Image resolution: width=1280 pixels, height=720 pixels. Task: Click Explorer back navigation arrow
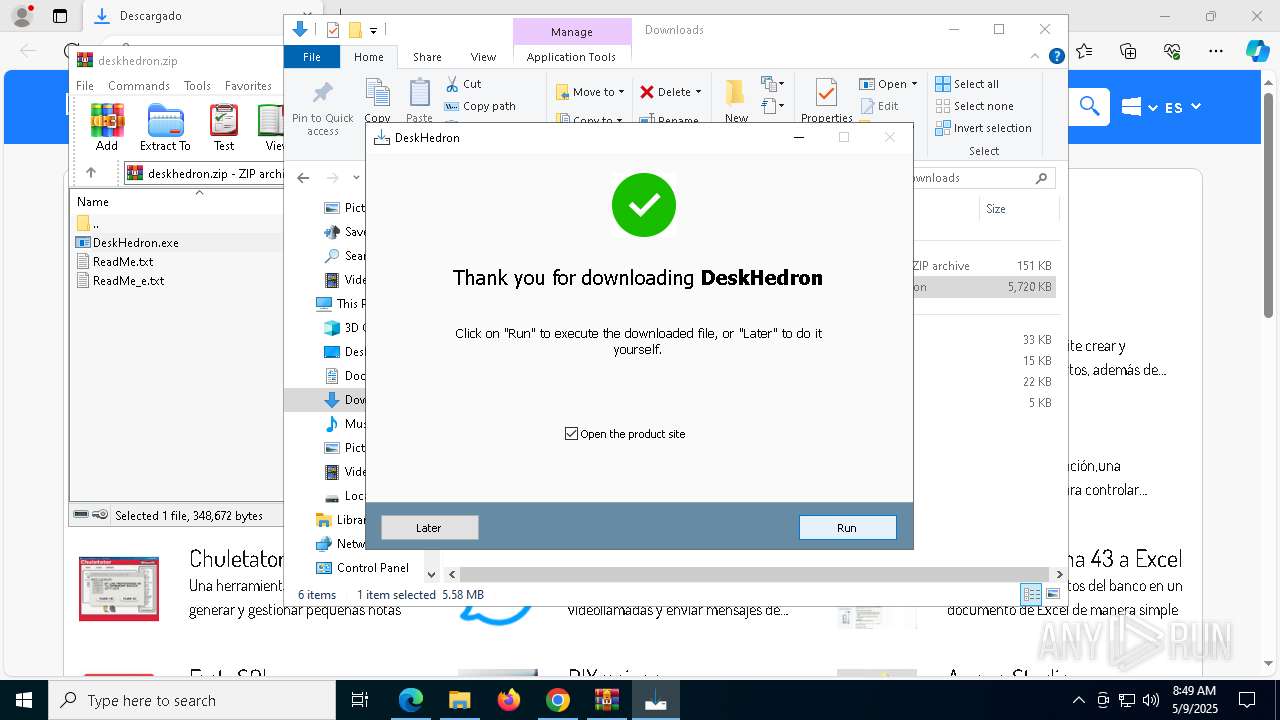tap(303, 178)
